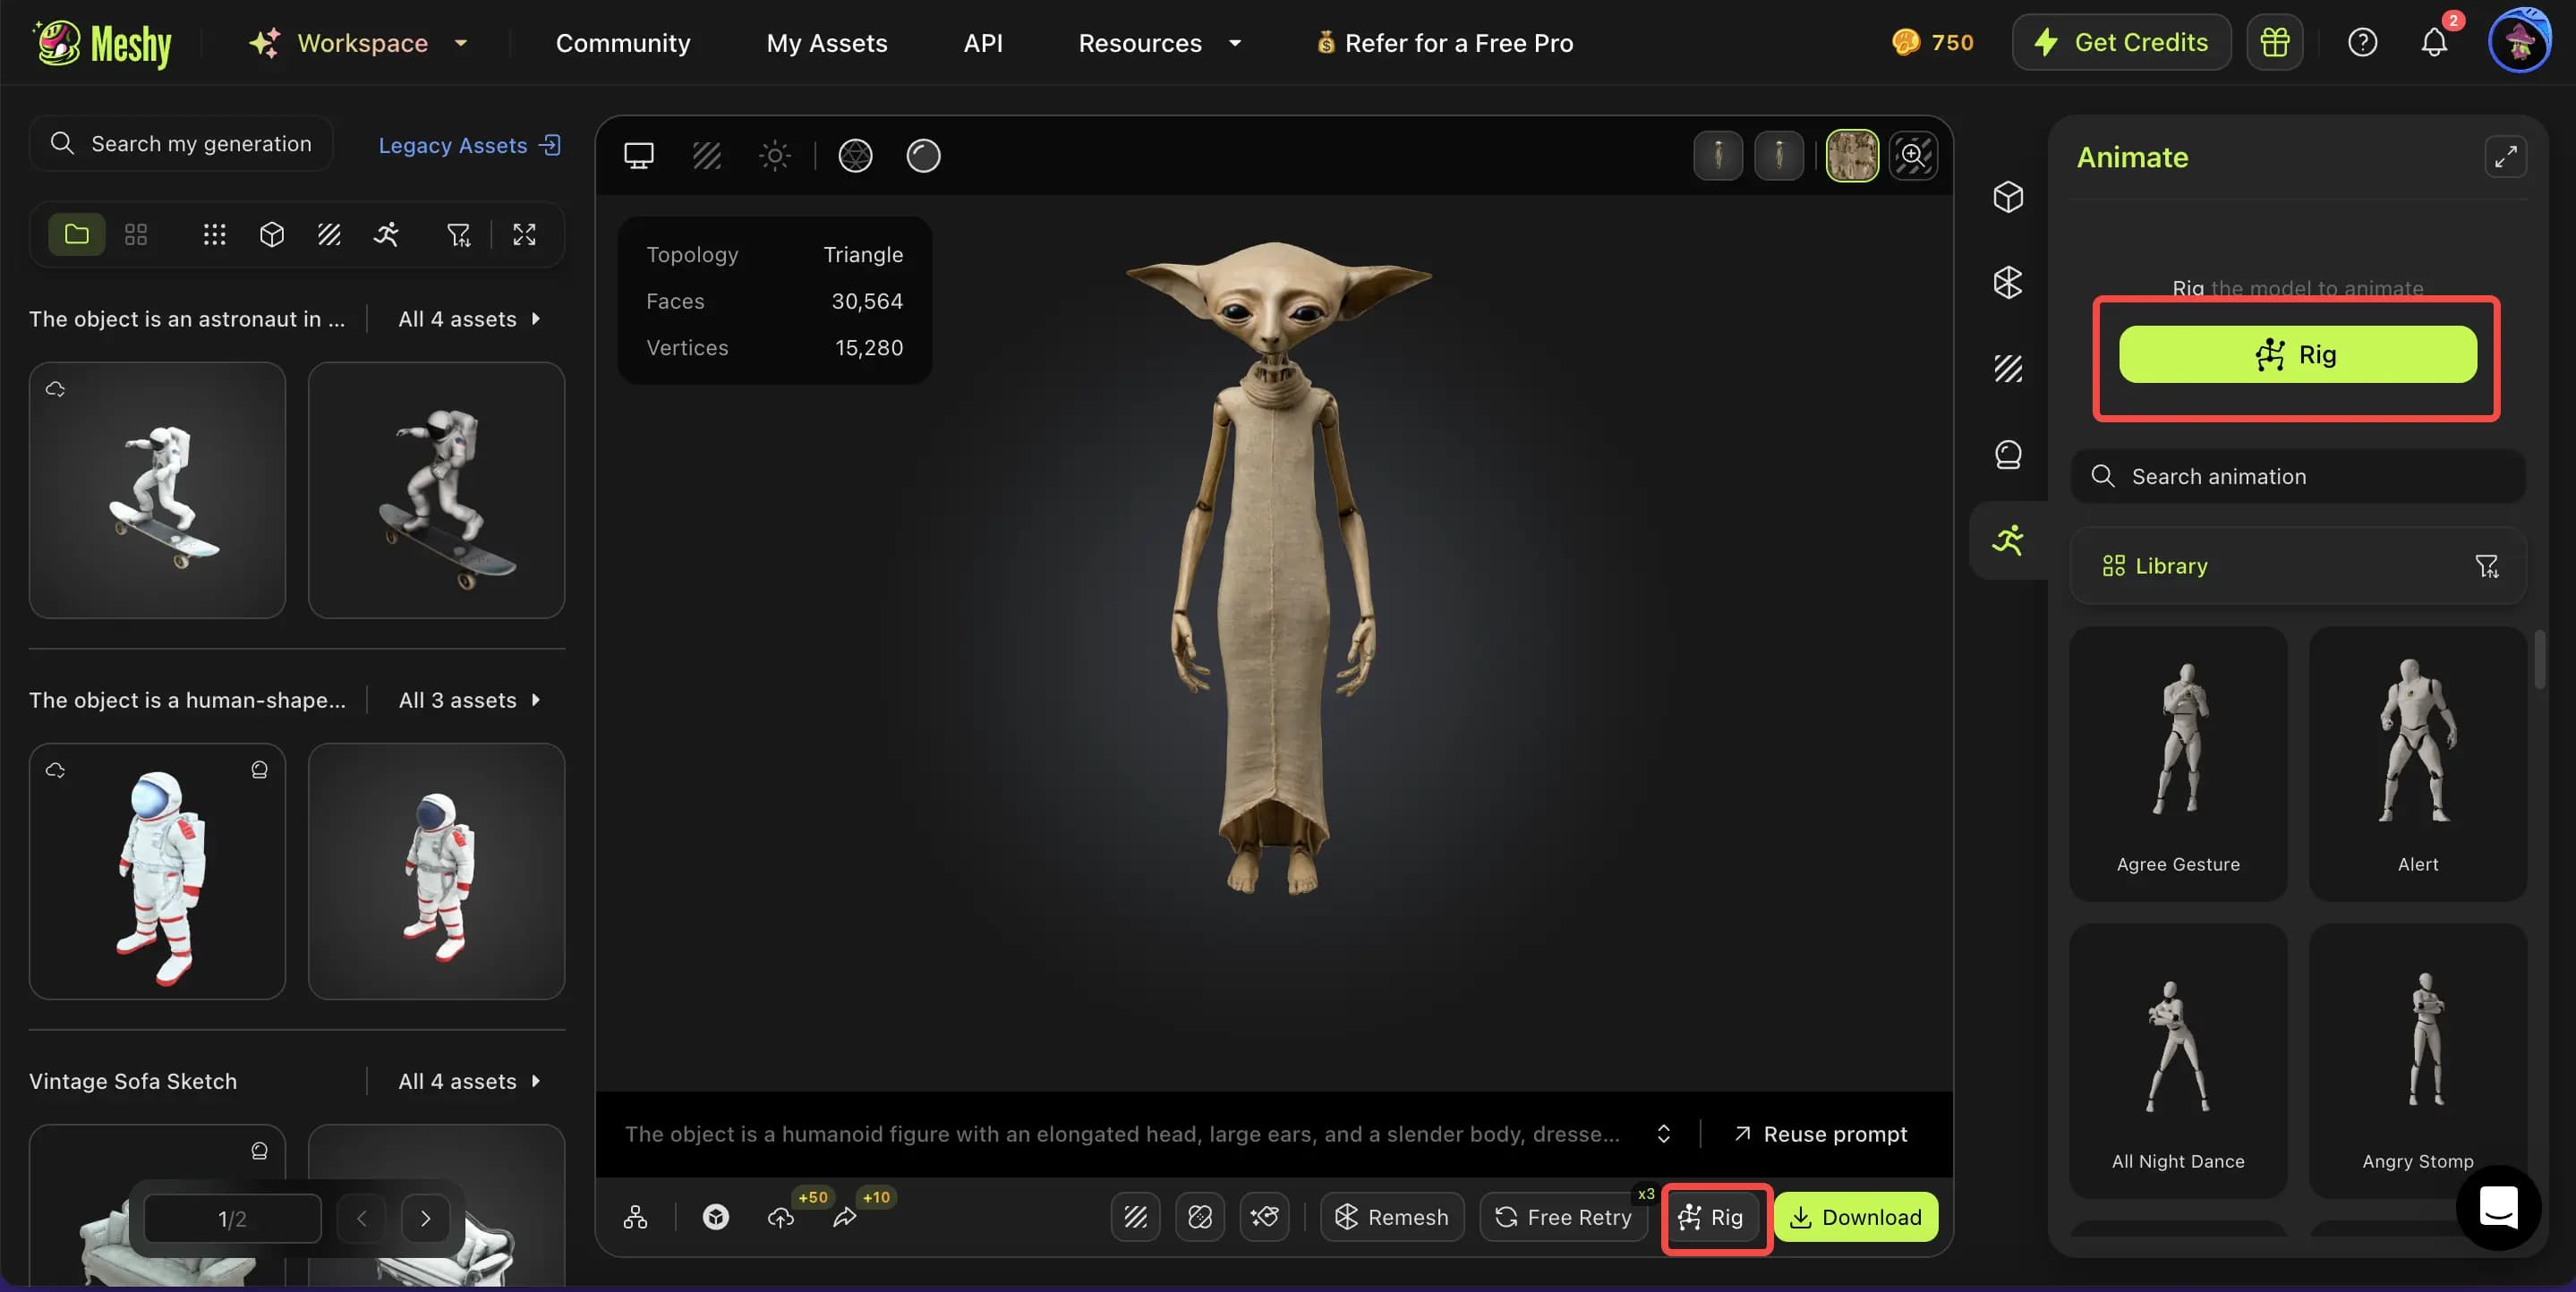The width and height of the screenshot is (2576, 1292).
Task: Click the share arrow icon with +10 badge
Action: [x=847, y=1217]
